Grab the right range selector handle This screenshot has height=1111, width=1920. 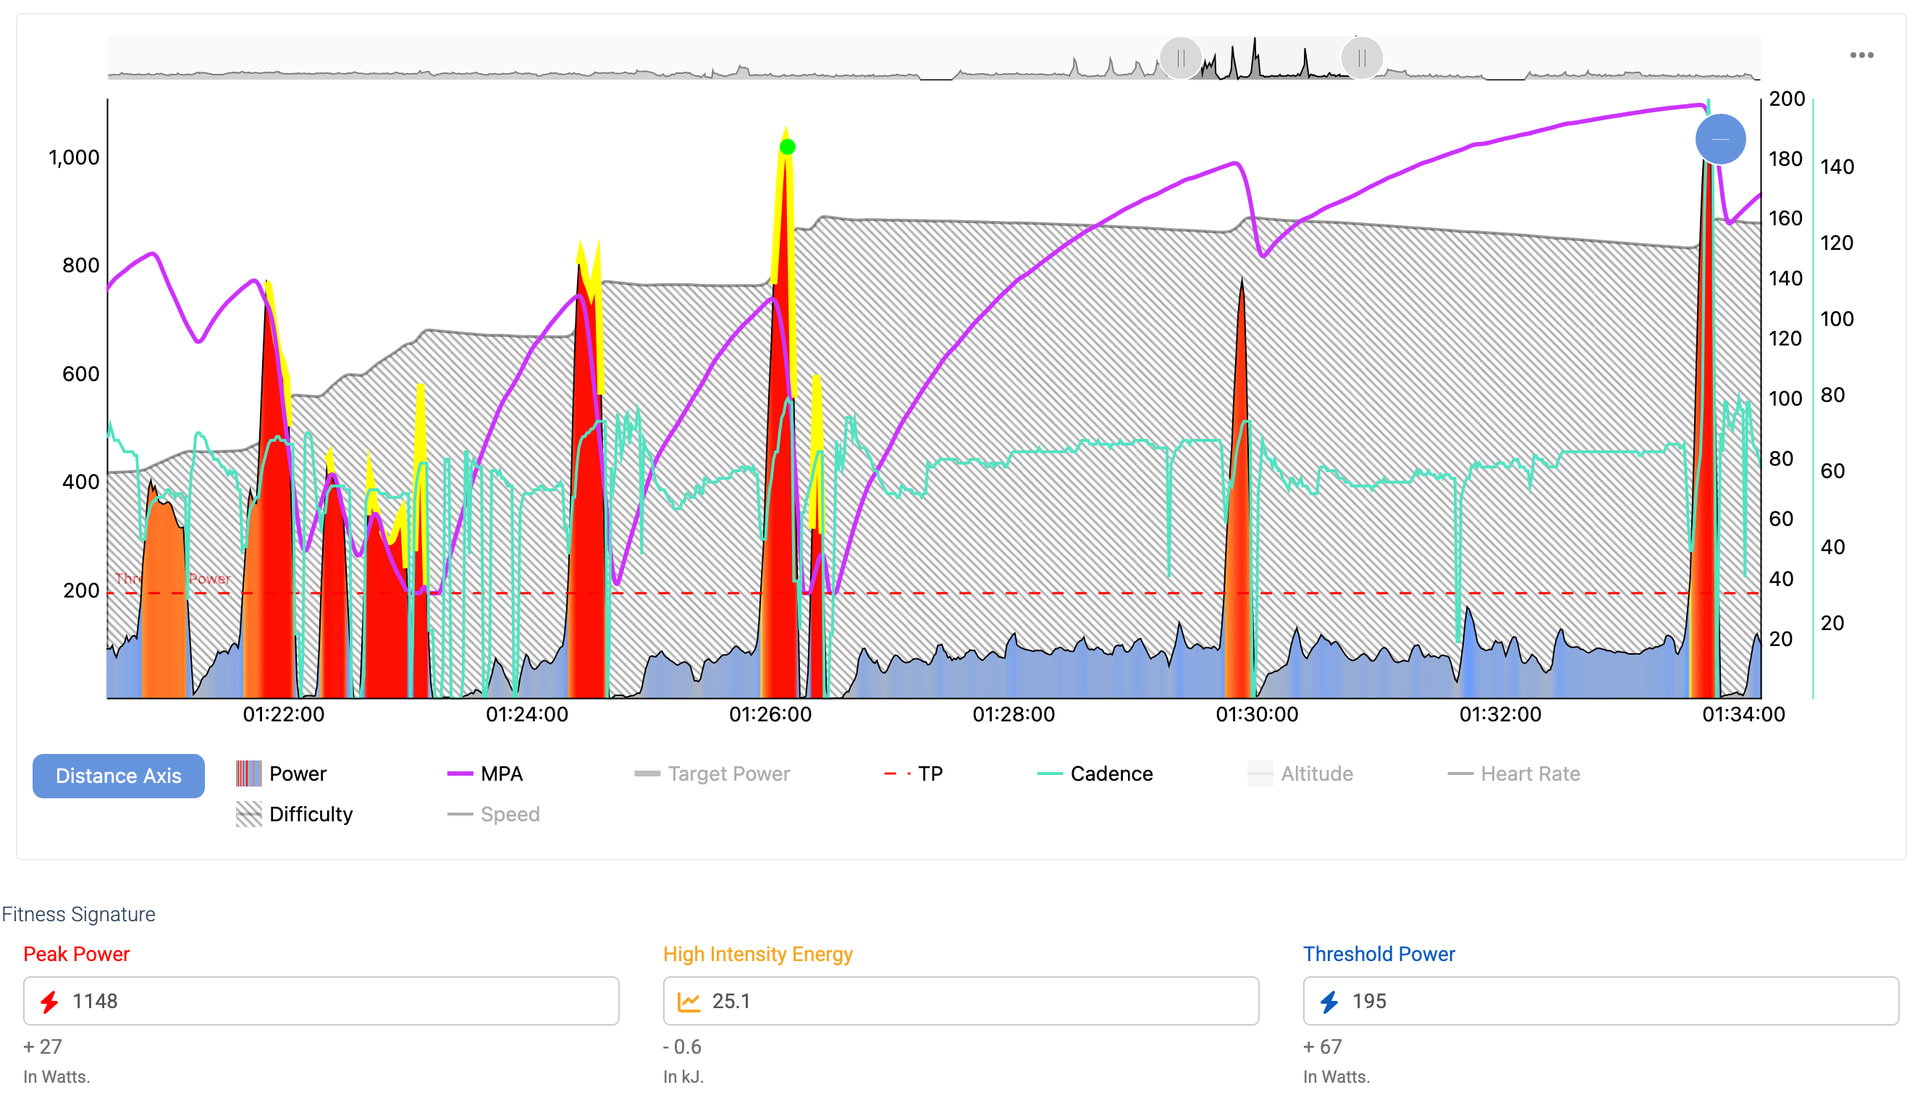point(1361,58)
